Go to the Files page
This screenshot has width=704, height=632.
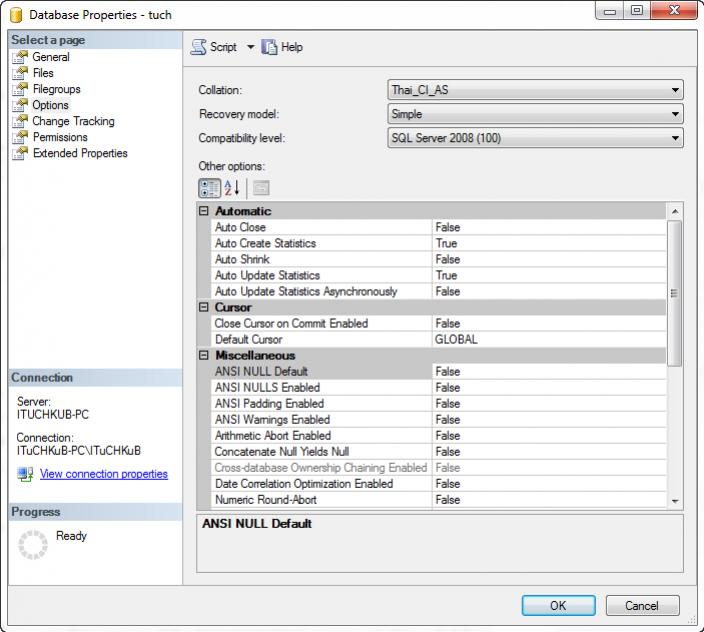coord(43,73)
